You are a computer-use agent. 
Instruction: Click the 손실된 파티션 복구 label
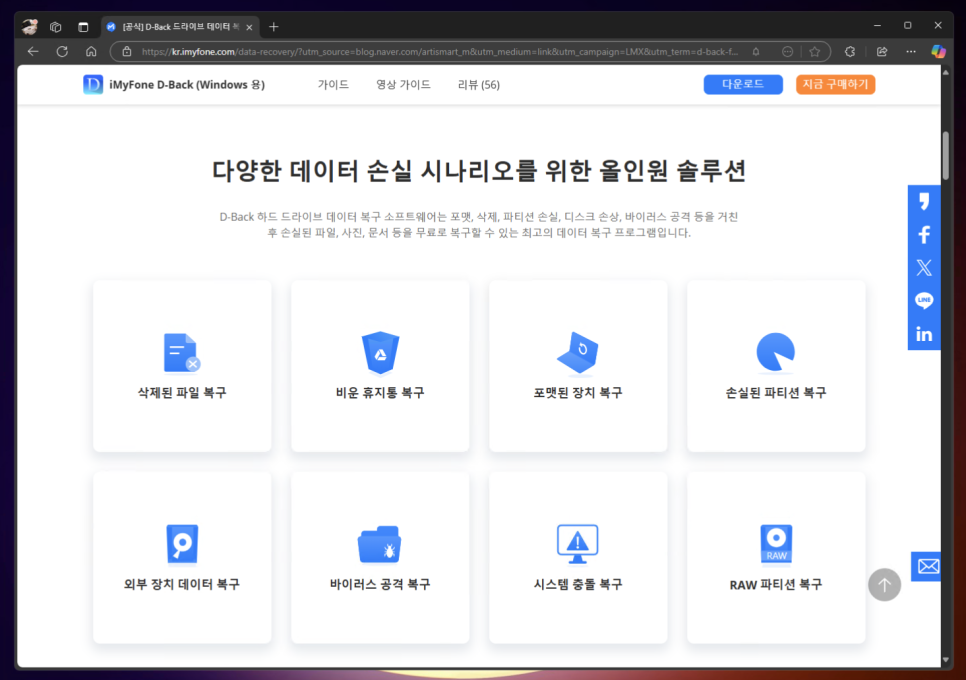(x=776, y=392)
